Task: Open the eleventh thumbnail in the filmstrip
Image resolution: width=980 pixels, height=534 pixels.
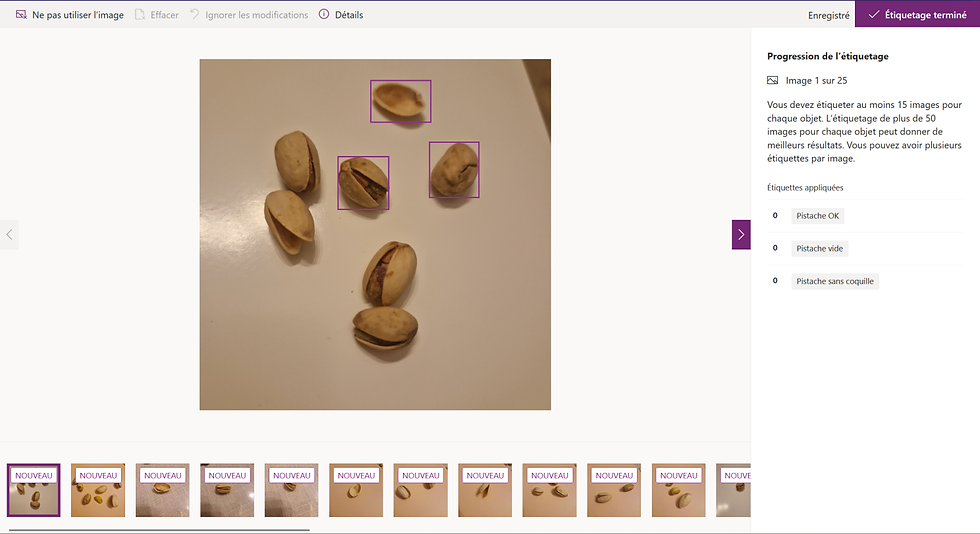Action: (679, 490)
